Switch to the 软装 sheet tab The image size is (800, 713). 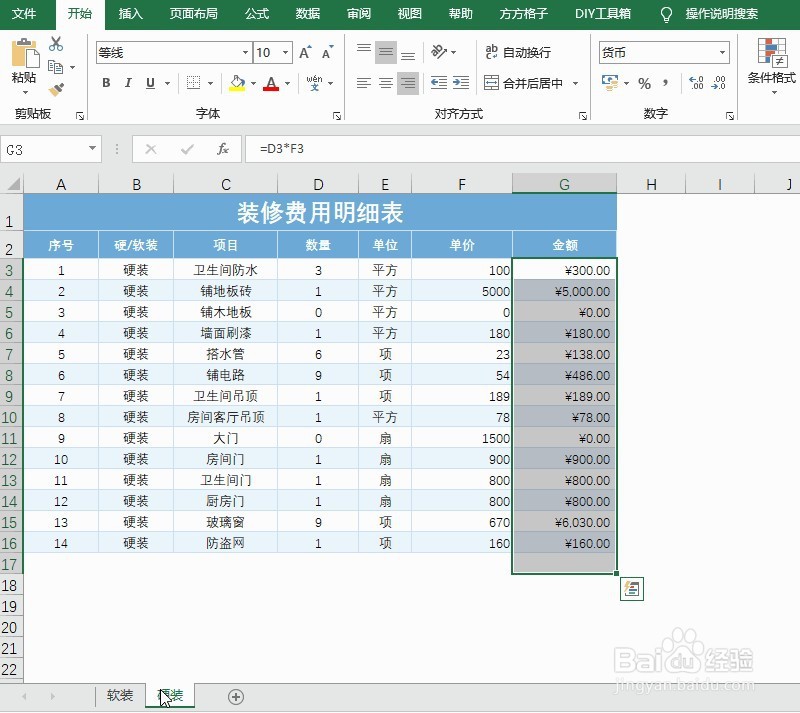tap(119, 695)
